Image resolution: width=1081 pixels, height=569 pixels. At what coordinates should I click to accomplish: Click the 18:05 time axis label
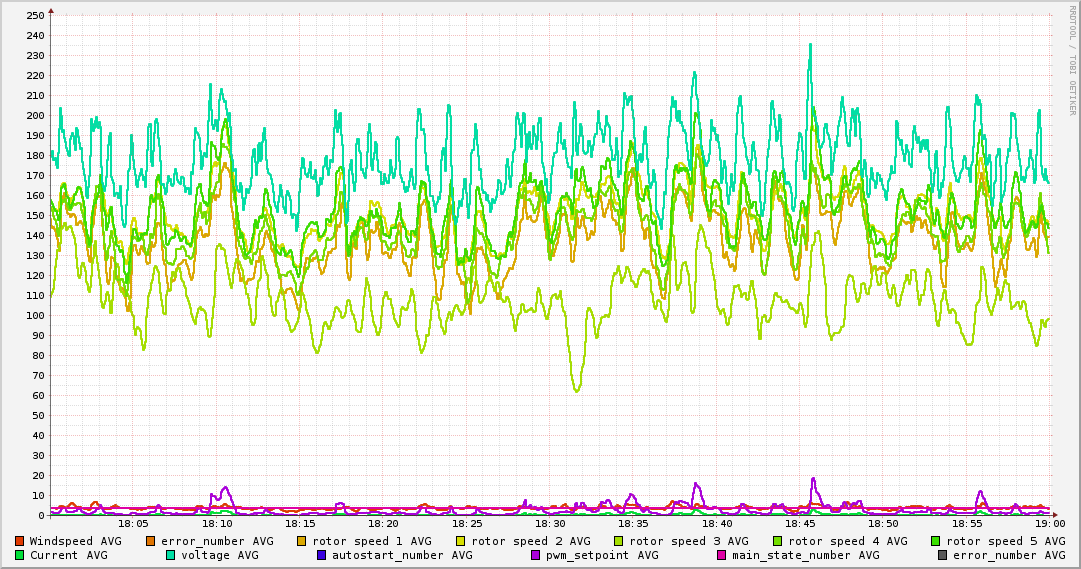(133, 525)
